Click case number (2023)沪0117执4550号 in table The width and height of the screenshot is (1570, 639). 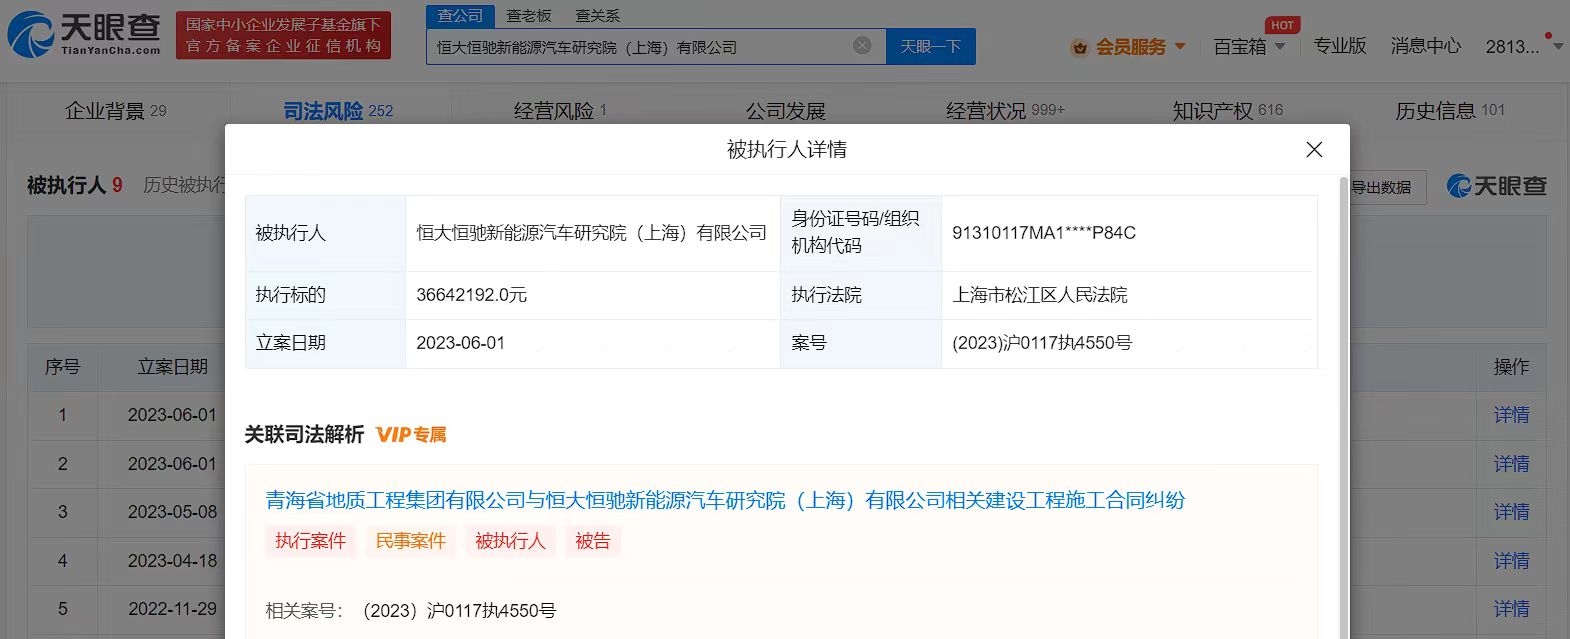(x=1042, y=343)
